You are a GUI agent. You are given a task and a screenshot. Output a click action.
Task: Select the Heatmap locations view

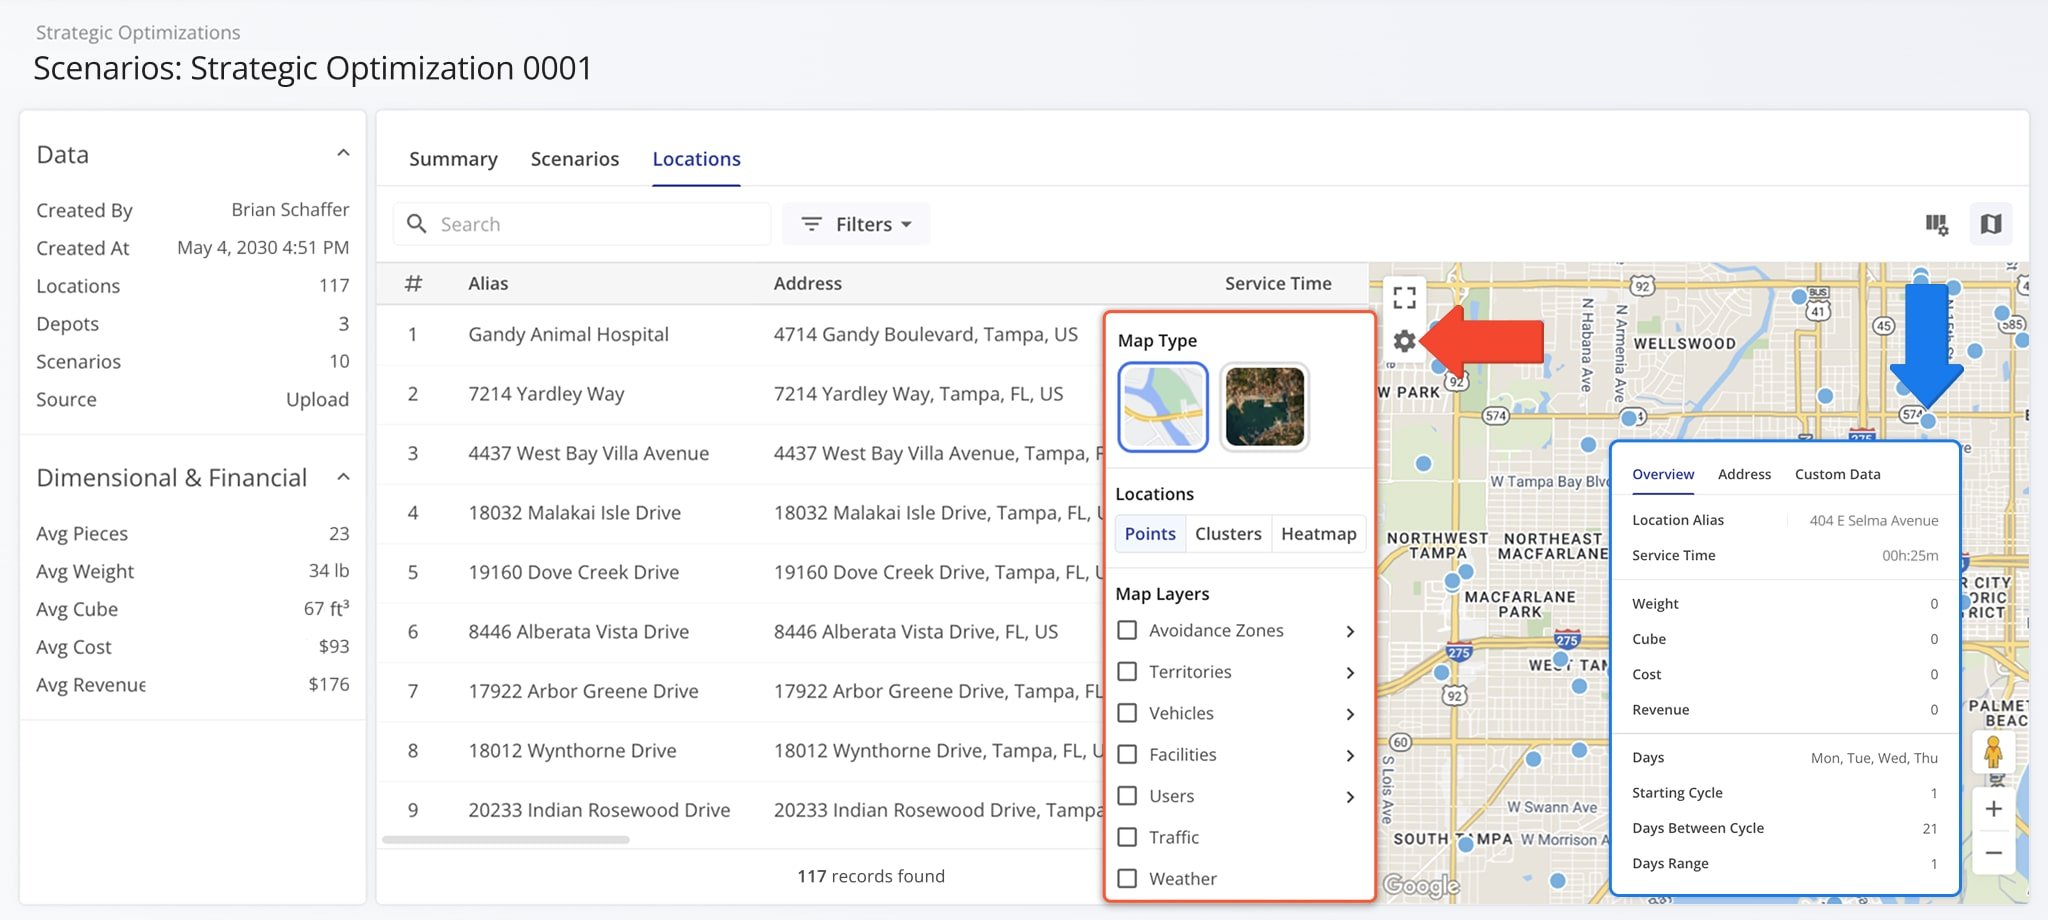tap(1318, 533)
